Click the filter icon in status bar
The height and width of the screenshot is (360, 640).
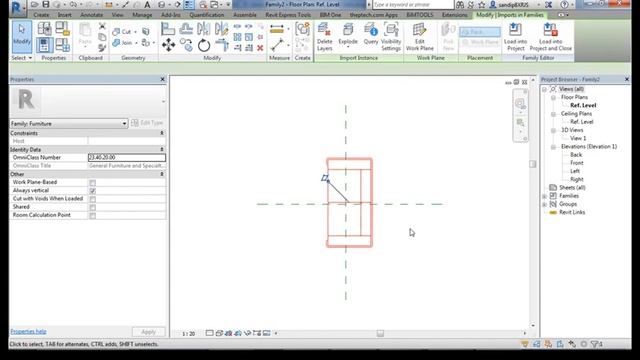coord(595,344)
